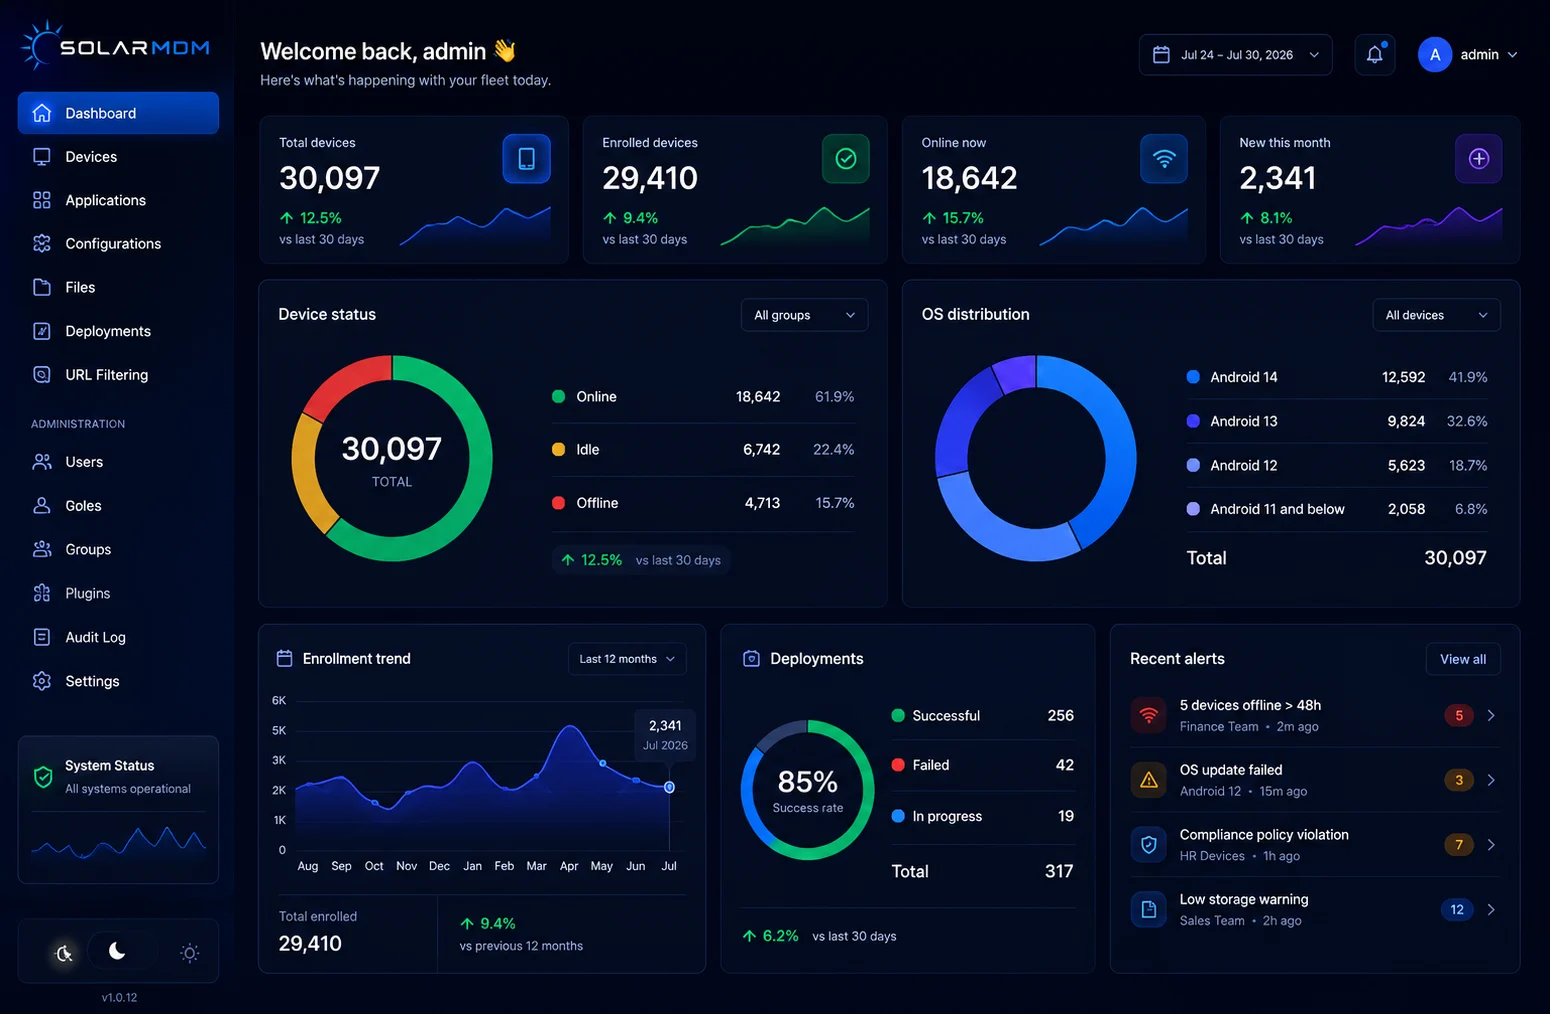Image resolution: width=1550 pixels, height=1014 pixels.
Task: Open the Jul 24 – Jul 30 date range dropdown
Action: pos(1235,55)
